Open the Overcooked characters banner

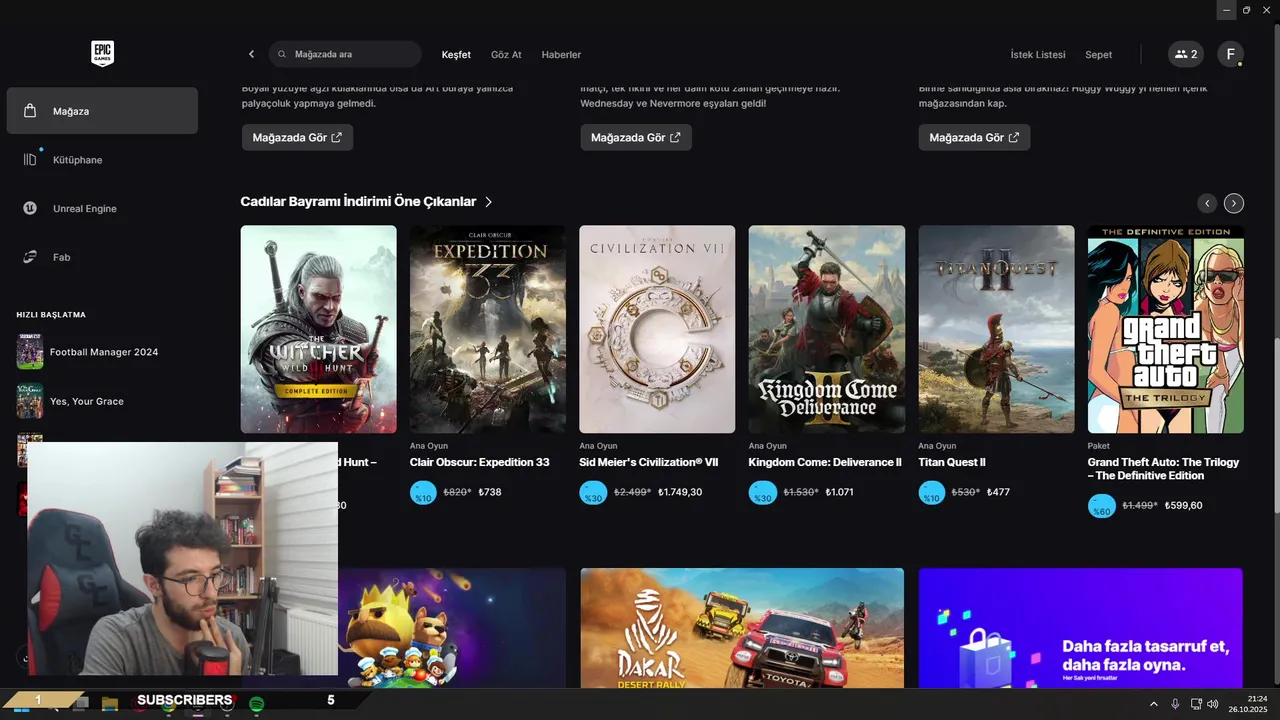tap(452, 628)
